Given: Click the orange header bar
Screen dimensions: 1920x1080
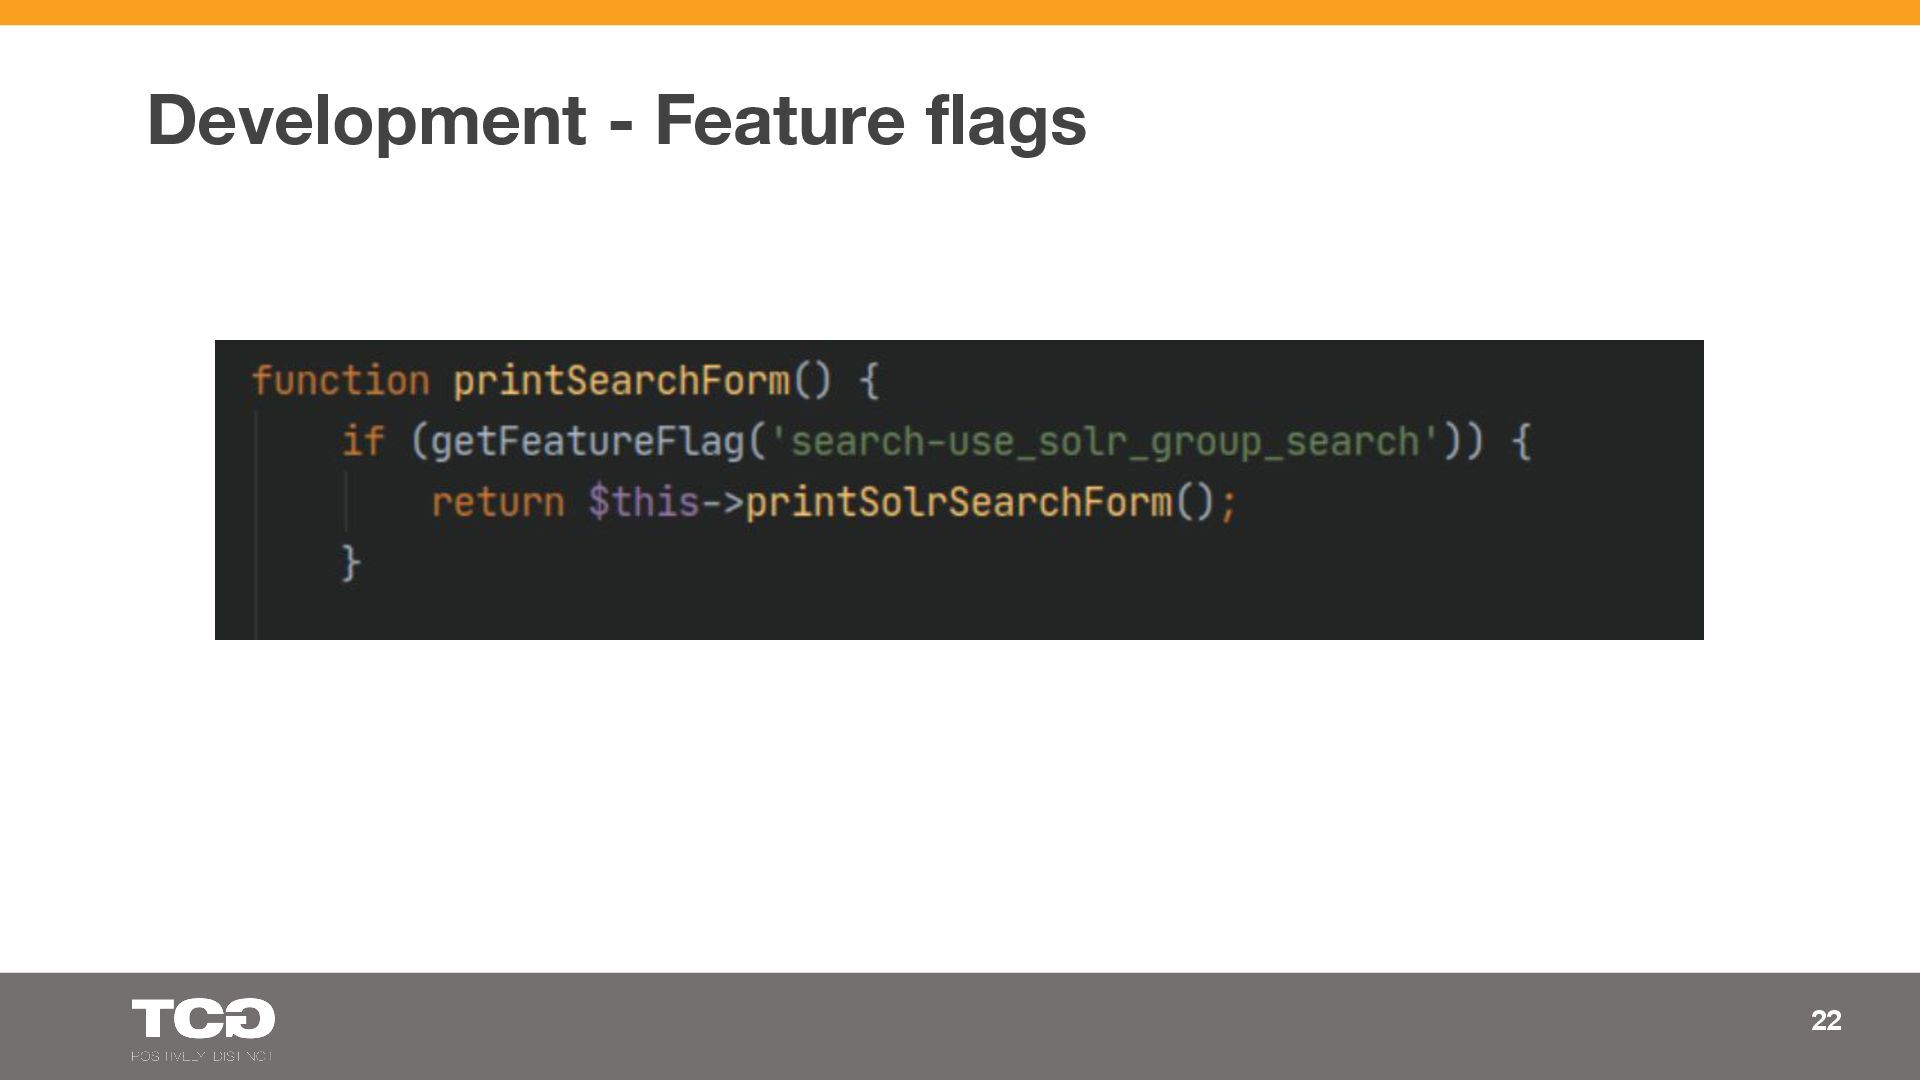Looking at the screenshot, I should [960, 12].
